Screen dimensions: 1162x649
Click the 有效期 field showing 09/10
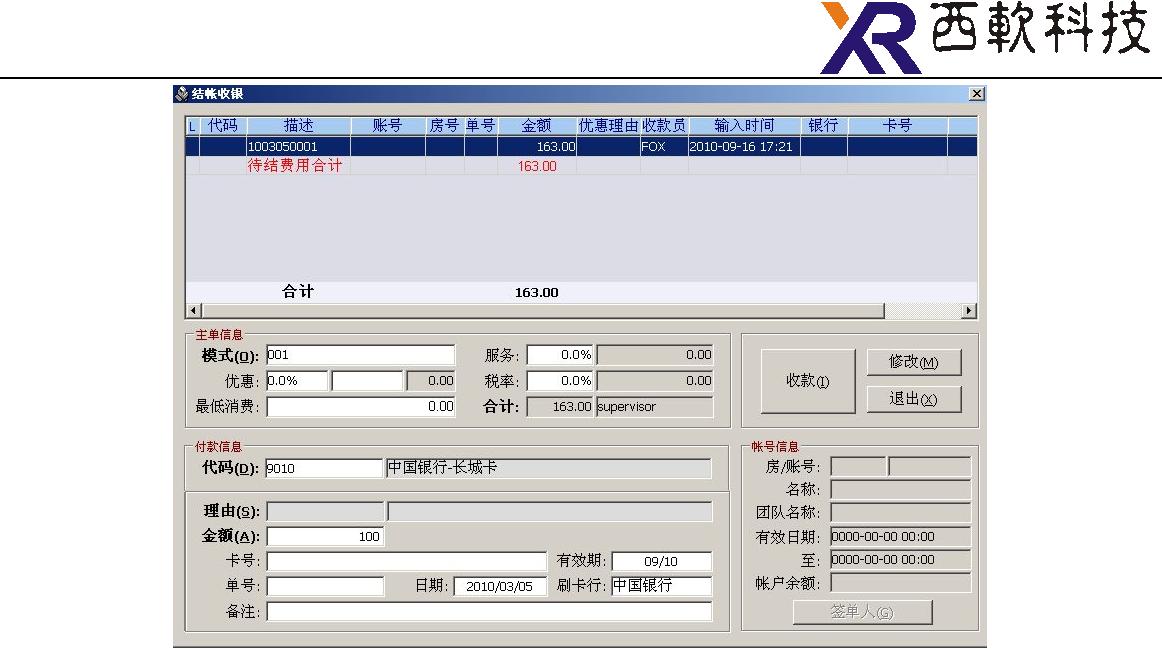coord(662,562)
